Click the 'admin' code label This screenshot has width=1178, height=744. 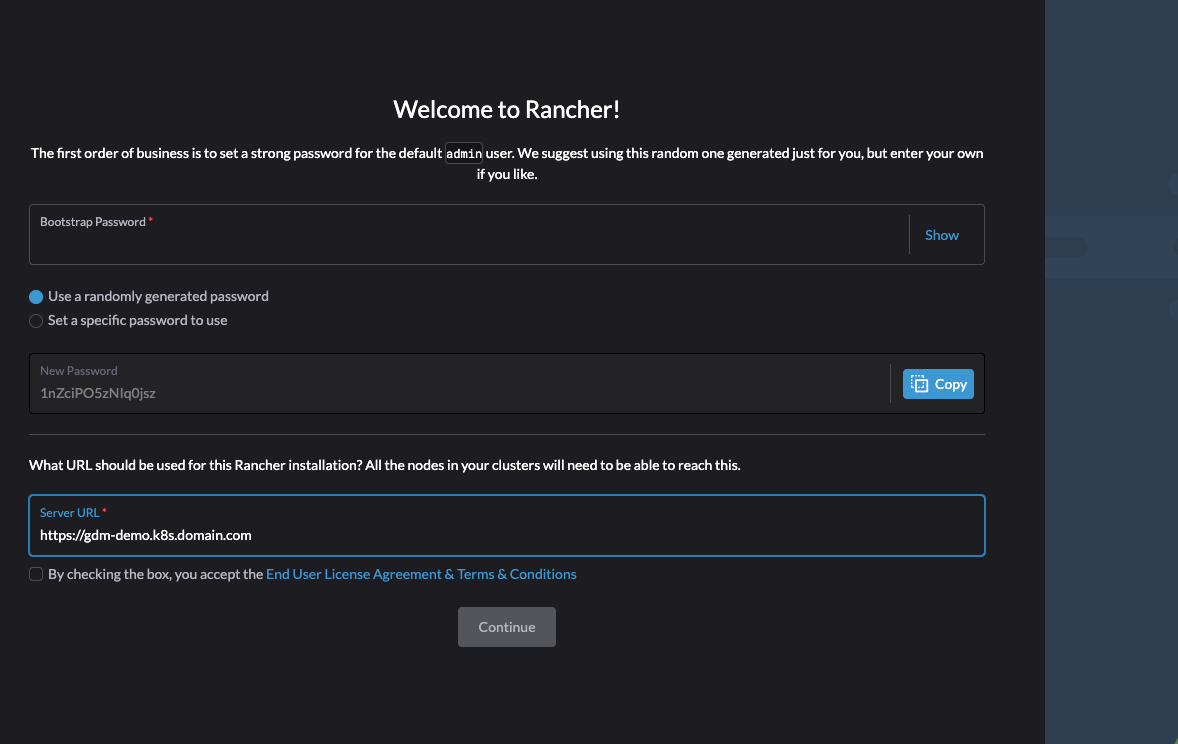[464, 153]
